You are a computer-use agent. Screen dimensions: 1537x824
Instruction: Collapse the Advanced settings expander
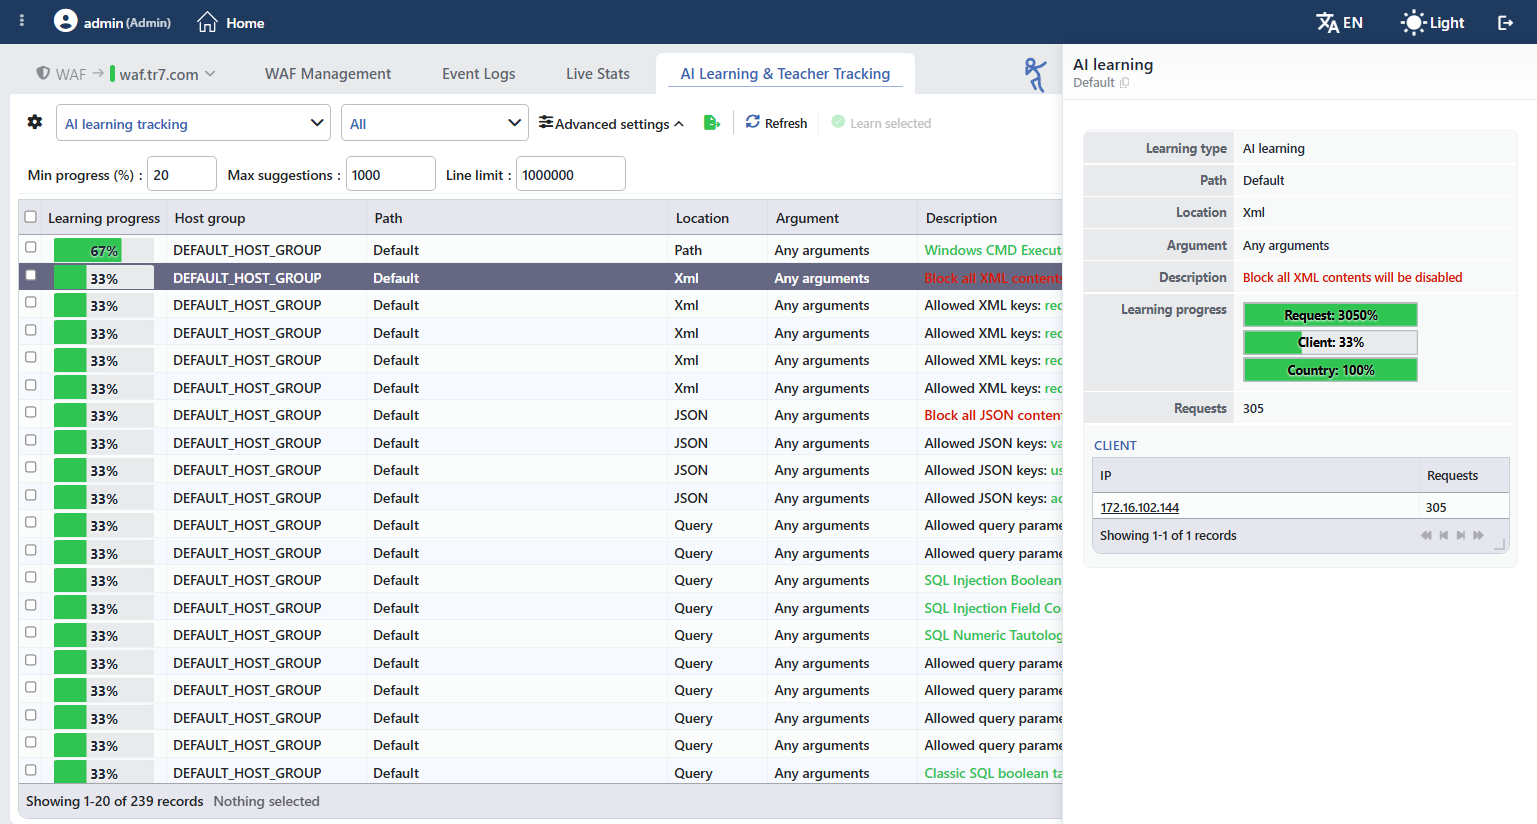coord(611,123)
